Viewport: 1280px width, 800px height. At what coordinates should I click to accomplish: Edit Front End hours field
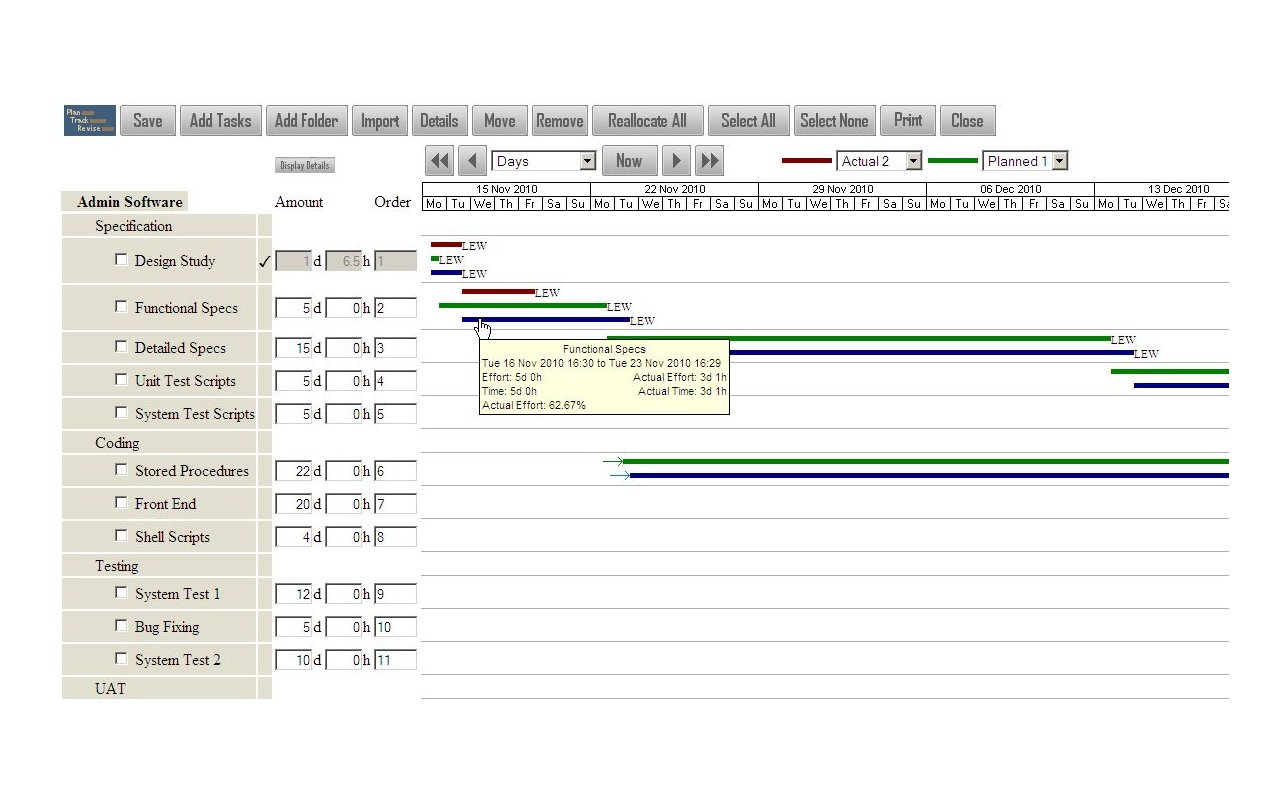[x=344, y=504]
